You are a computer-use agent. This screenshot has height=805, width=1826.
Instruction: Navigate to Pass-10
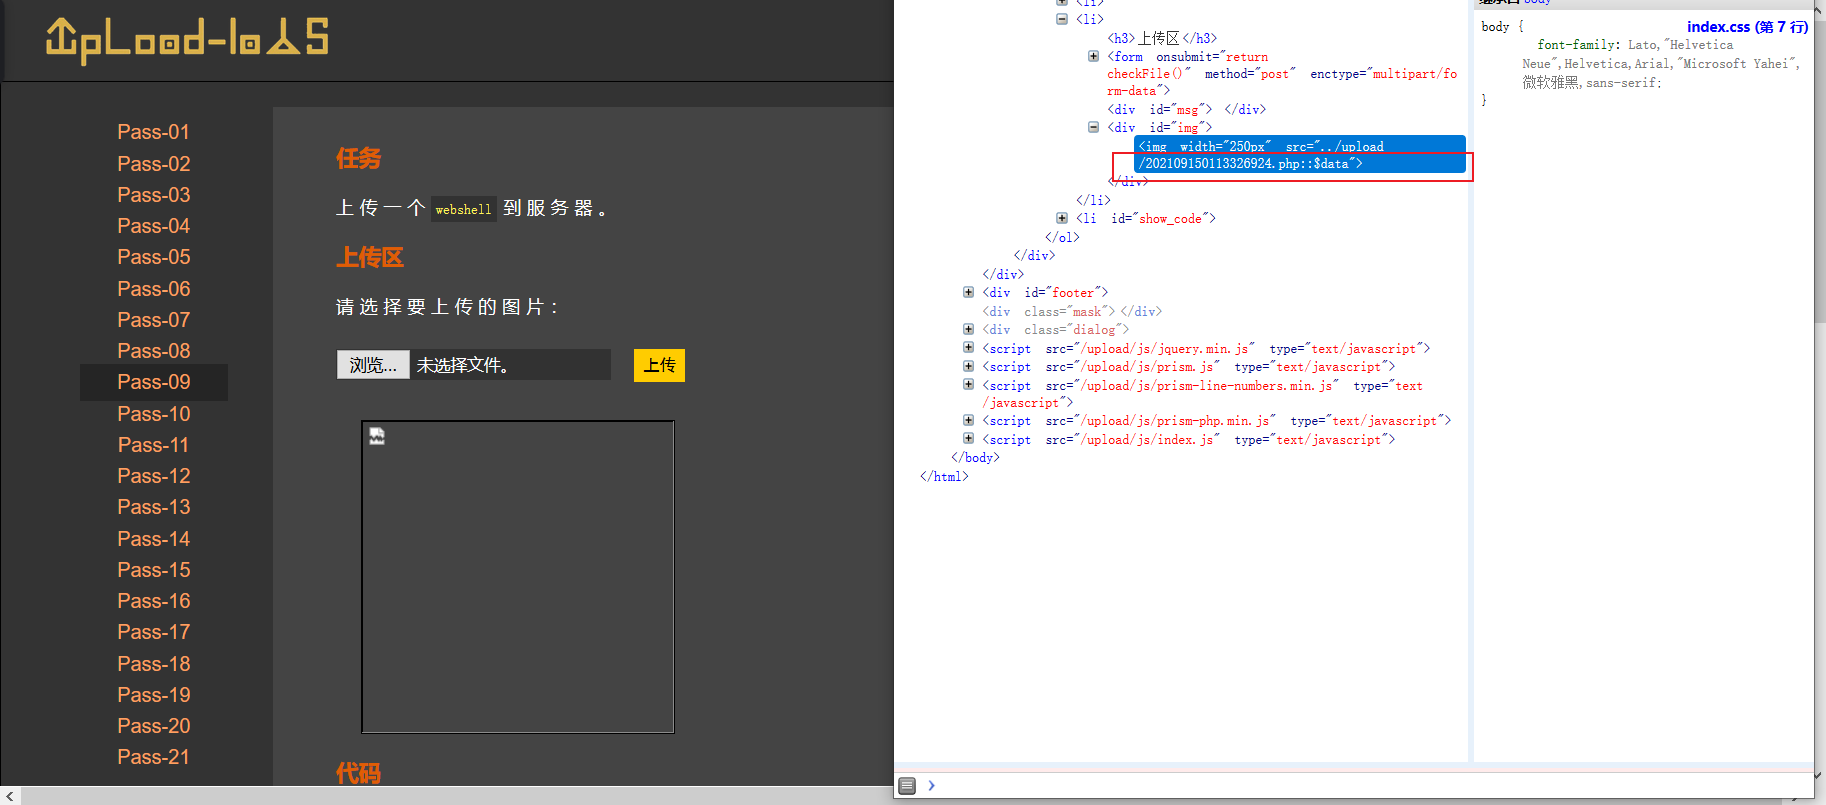coord(153,414)
